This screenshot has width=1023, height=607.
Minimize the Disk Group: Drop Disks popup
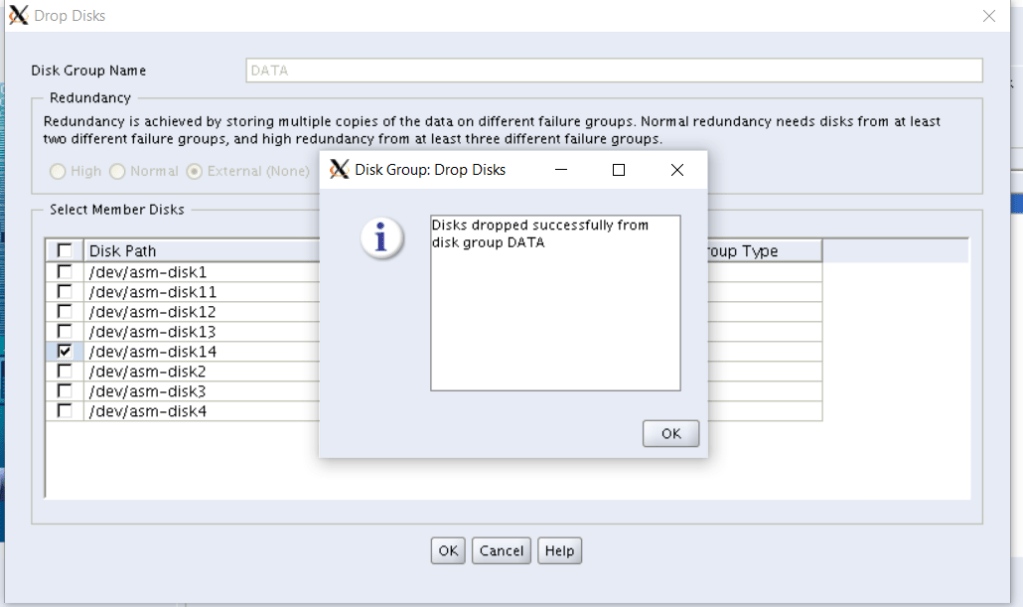pos(561,170)
